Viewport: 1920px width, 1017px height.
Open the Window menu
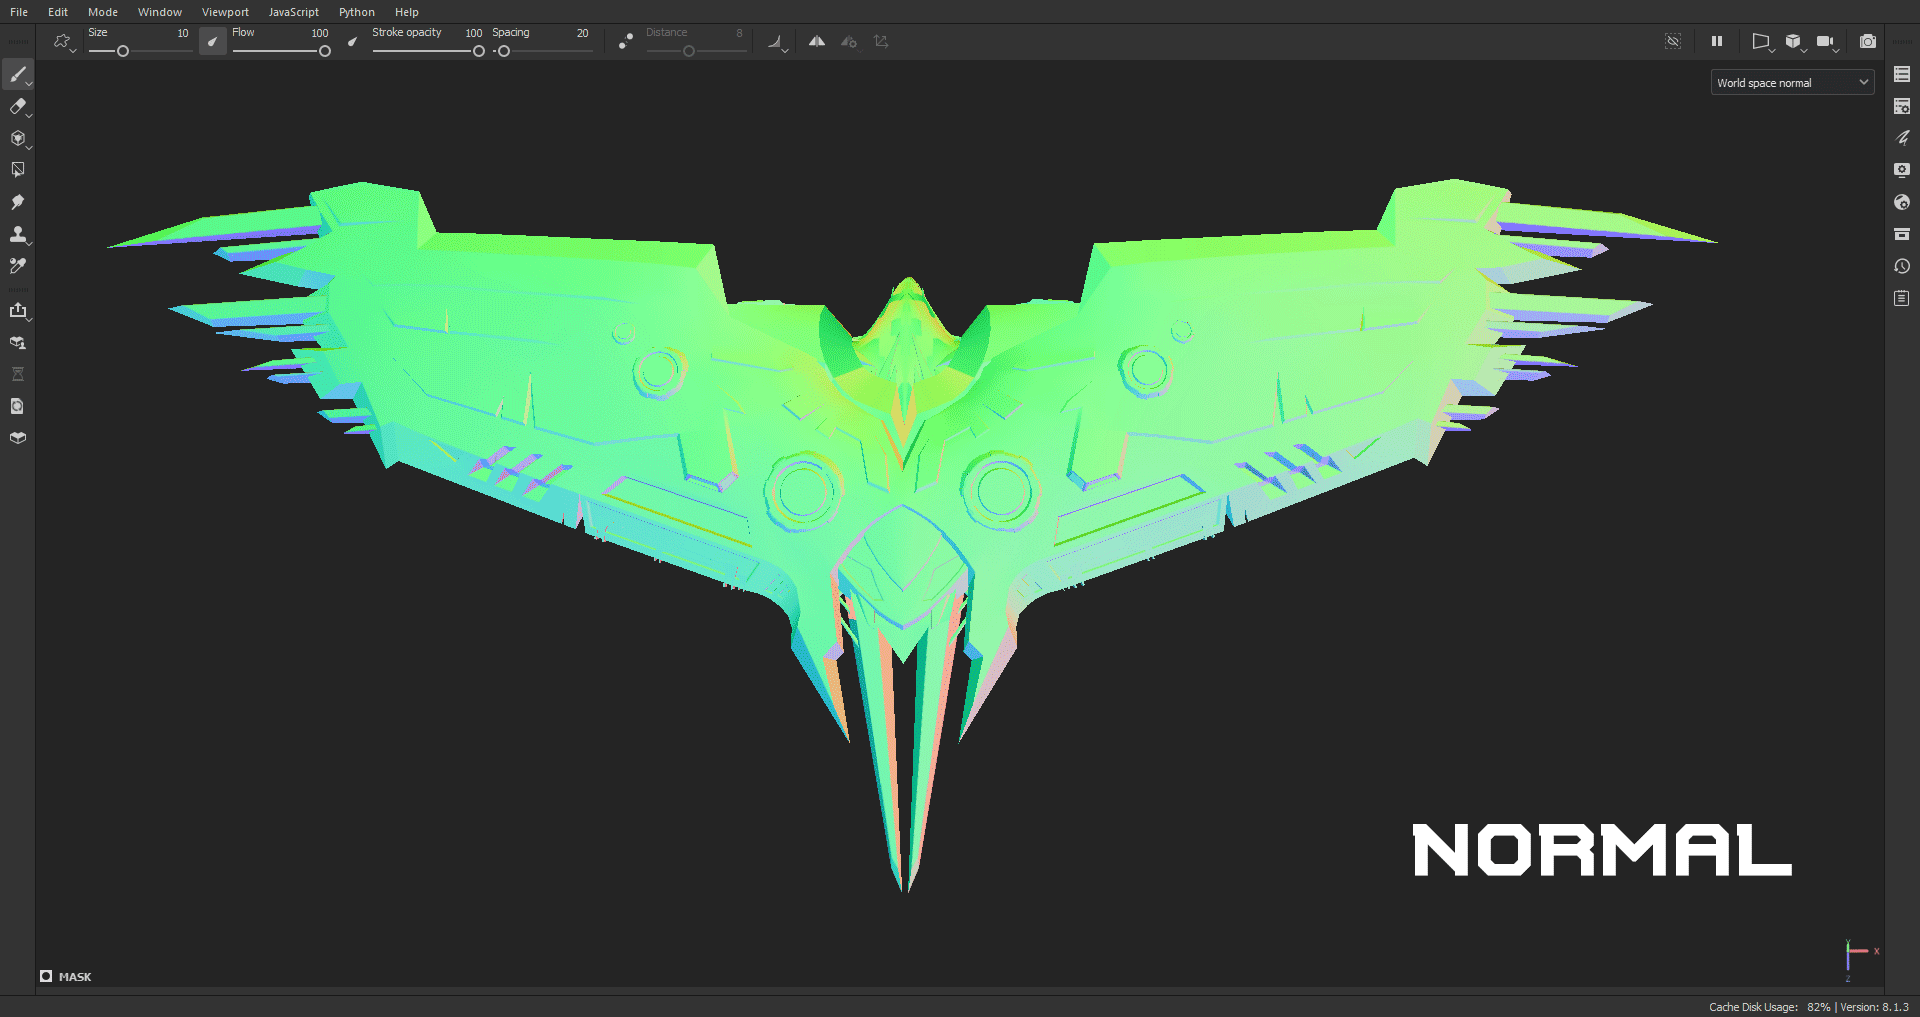click(x=160, y=12)
